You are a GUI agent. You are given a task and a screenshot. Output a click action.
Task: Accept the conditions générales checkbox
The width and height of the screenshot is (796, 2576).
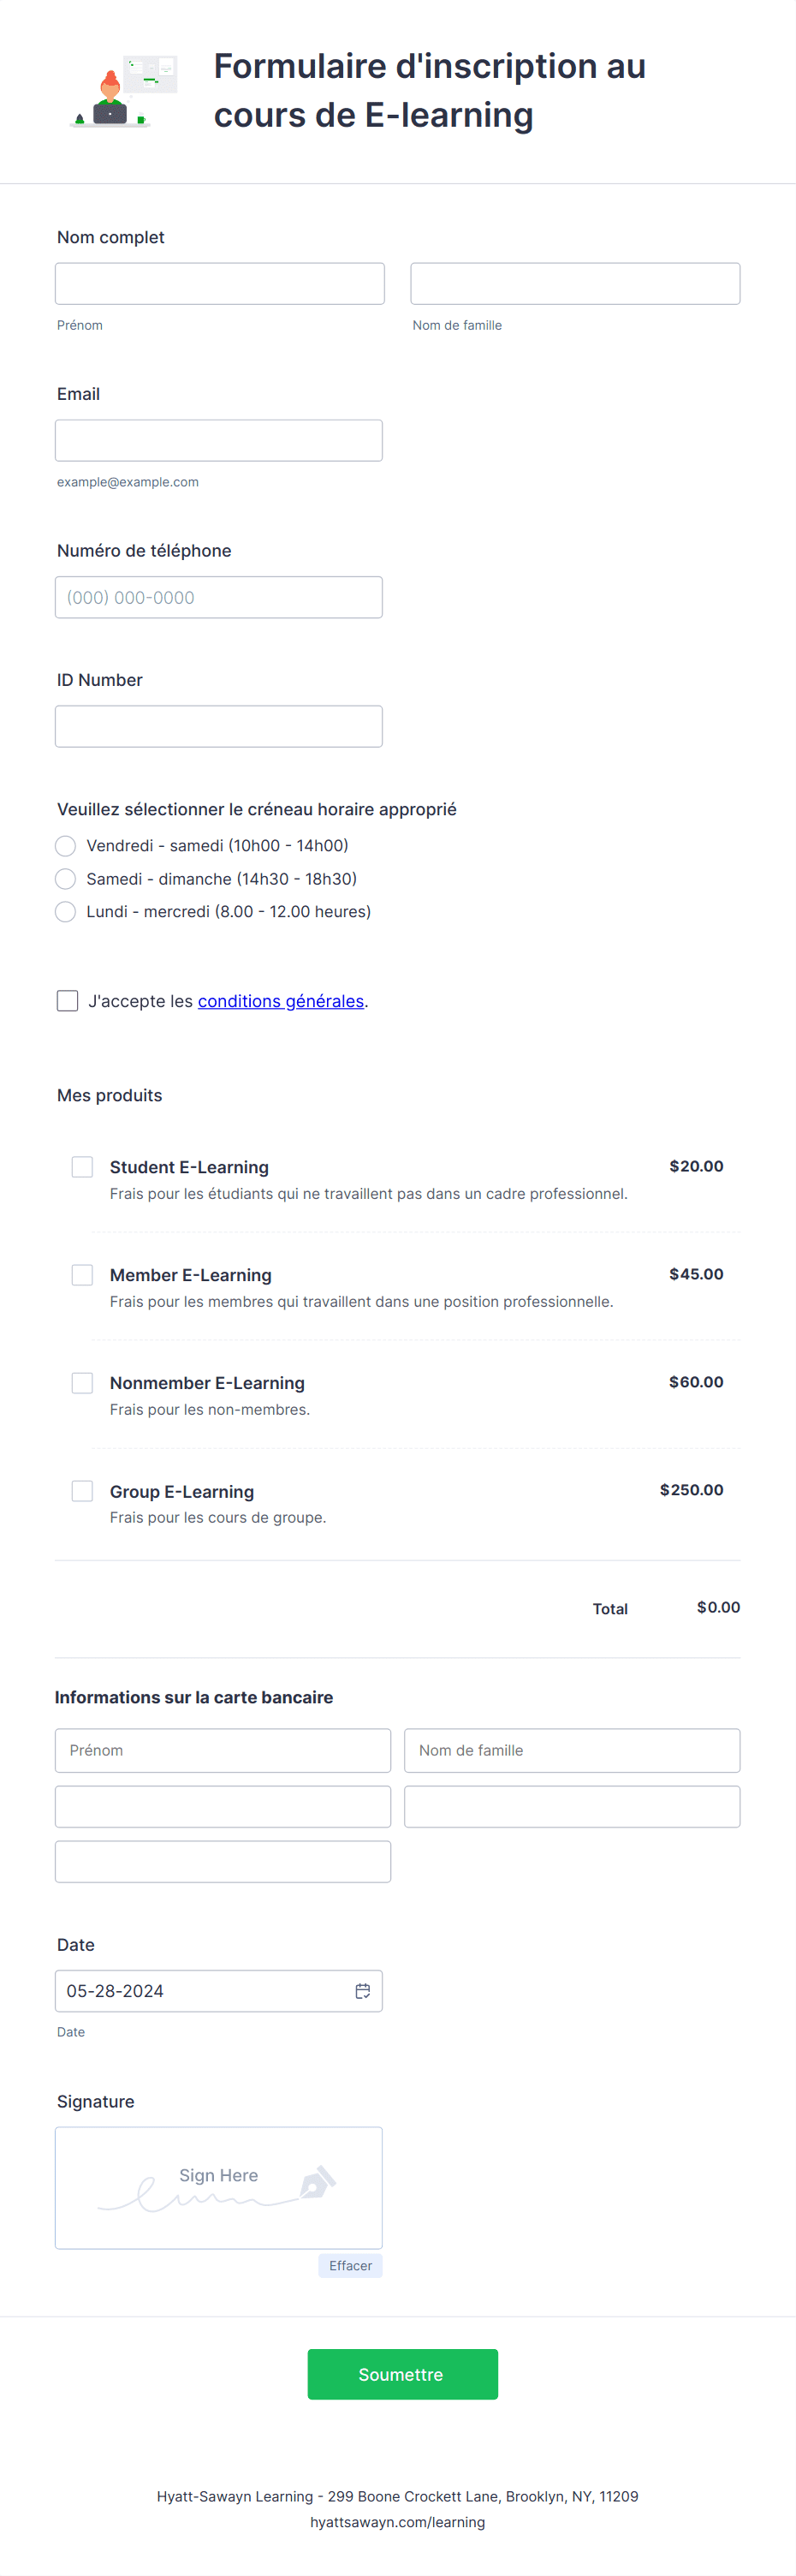click(x=67, y=1000)
